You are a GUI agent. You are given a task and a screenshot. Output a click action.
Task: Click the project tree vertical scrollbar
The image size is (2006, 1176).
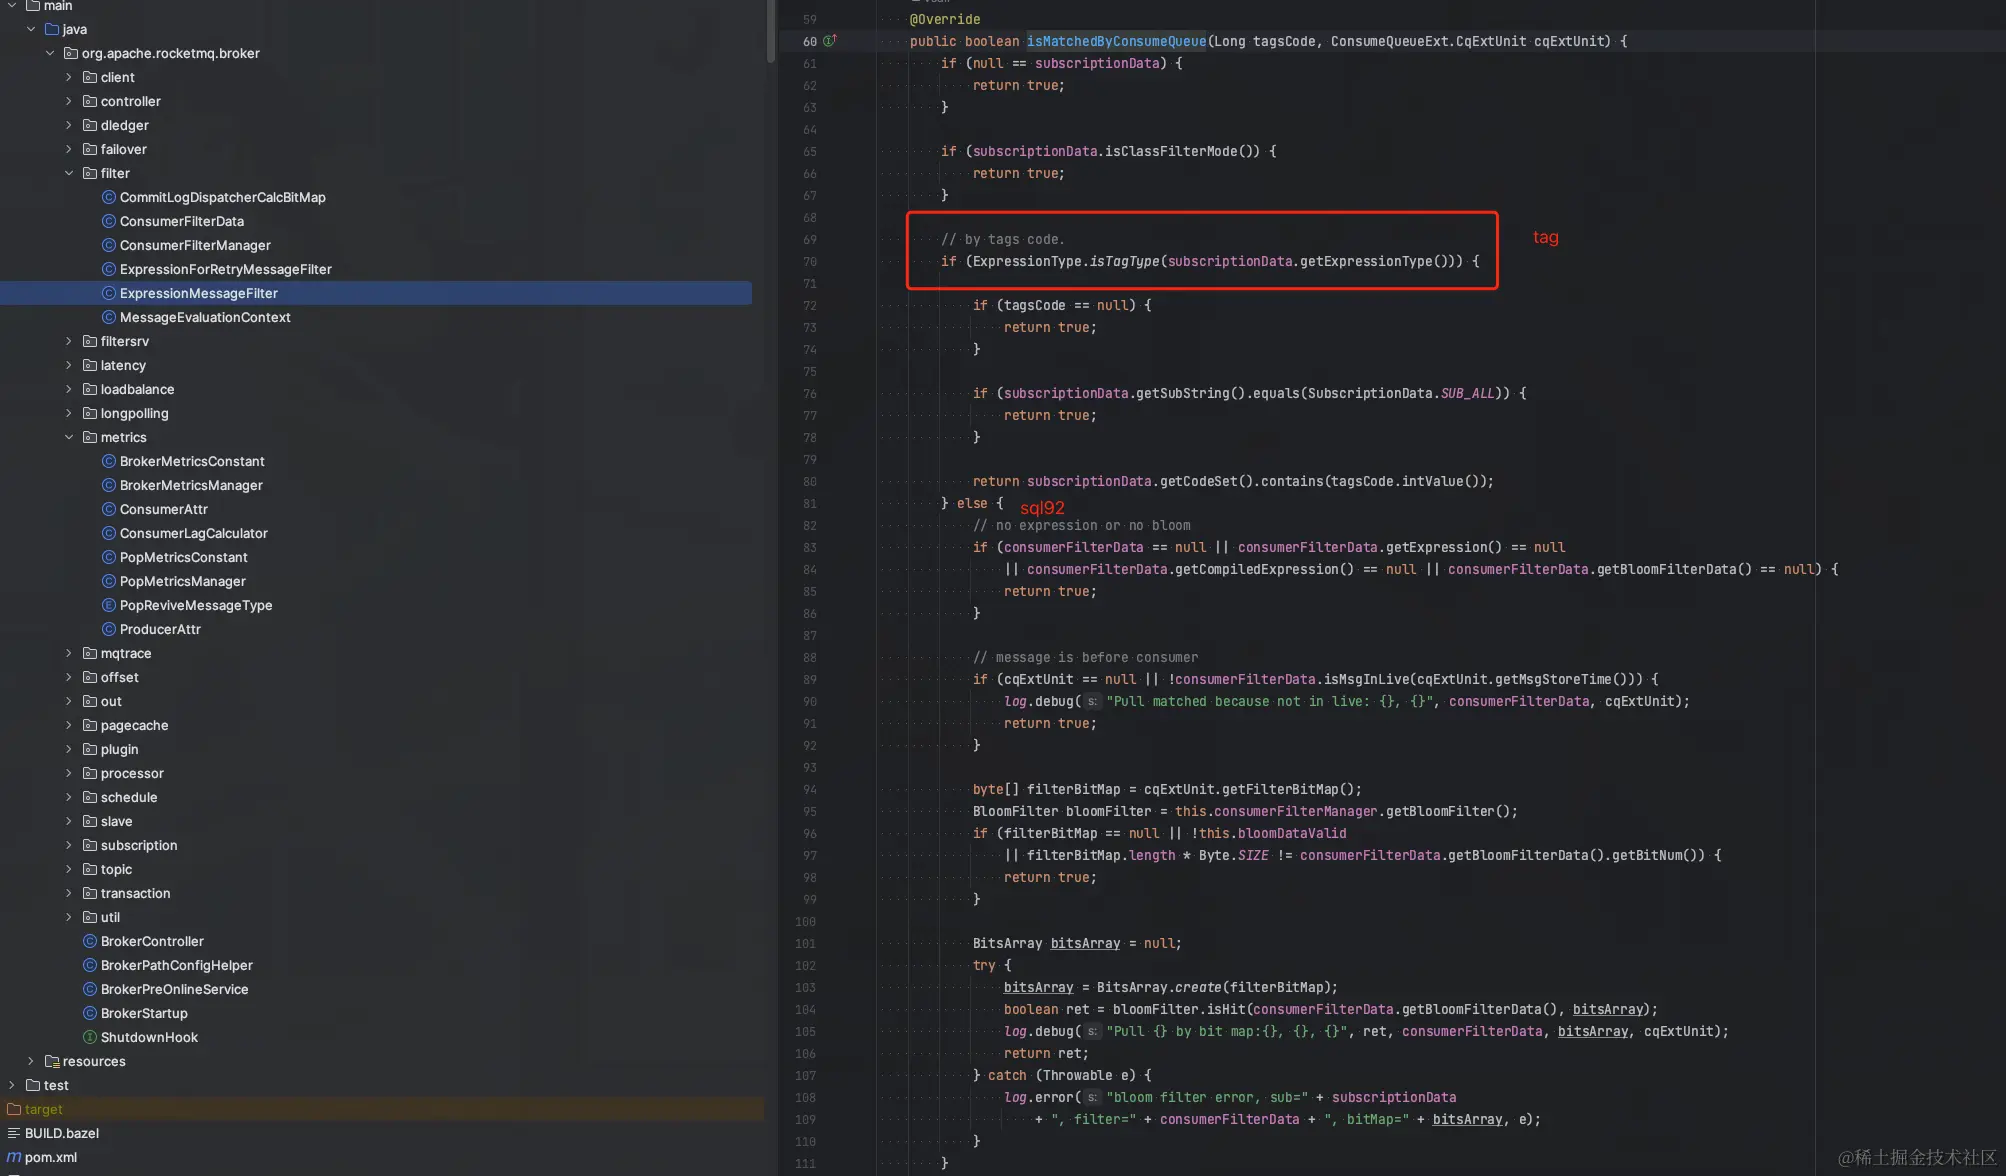(x=771, y=30)
